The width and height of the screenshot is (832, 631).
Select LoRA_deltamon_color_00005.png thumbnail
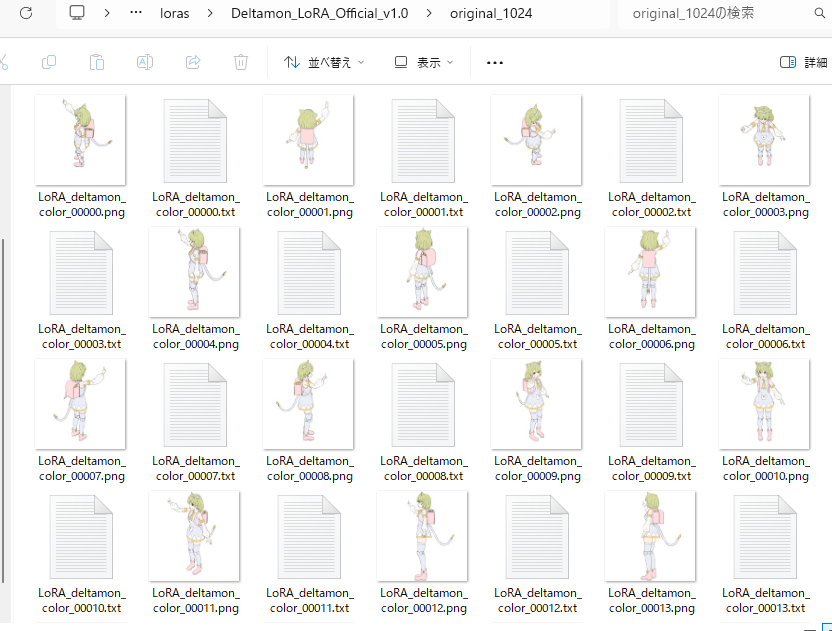[422, 272]
